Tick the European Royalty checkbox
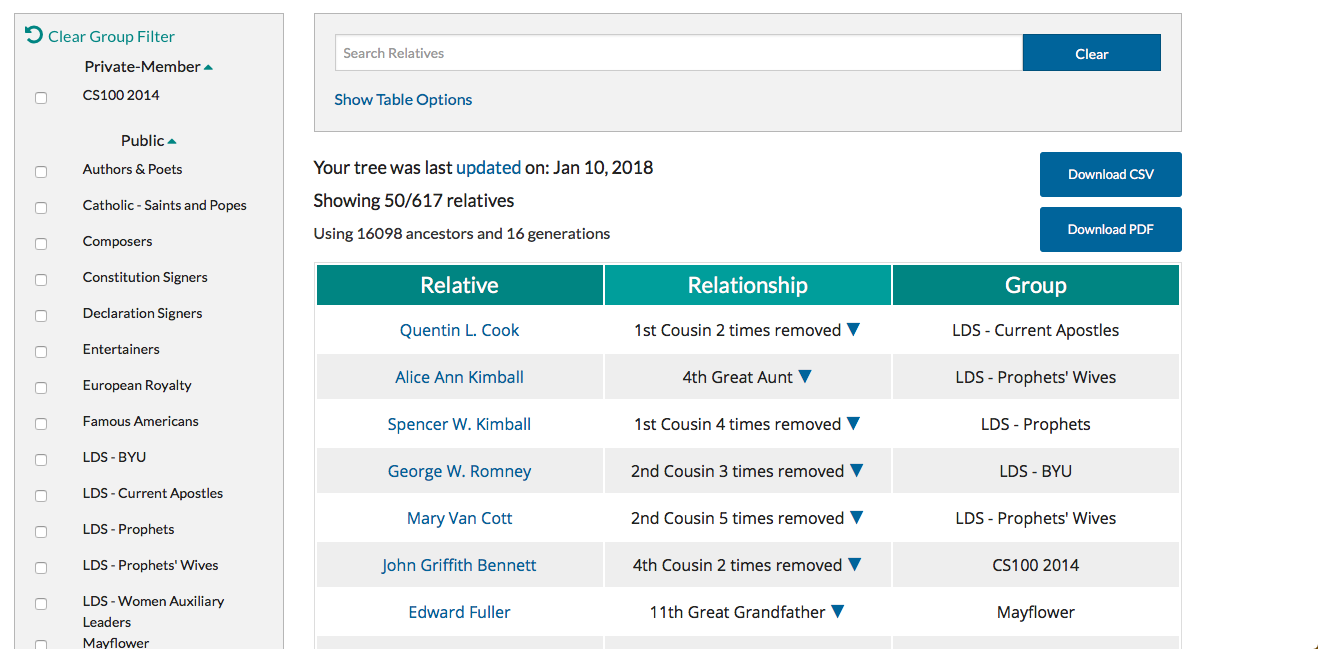The height and width of the screenshot is (649, 1318). [x=41, y=388]
